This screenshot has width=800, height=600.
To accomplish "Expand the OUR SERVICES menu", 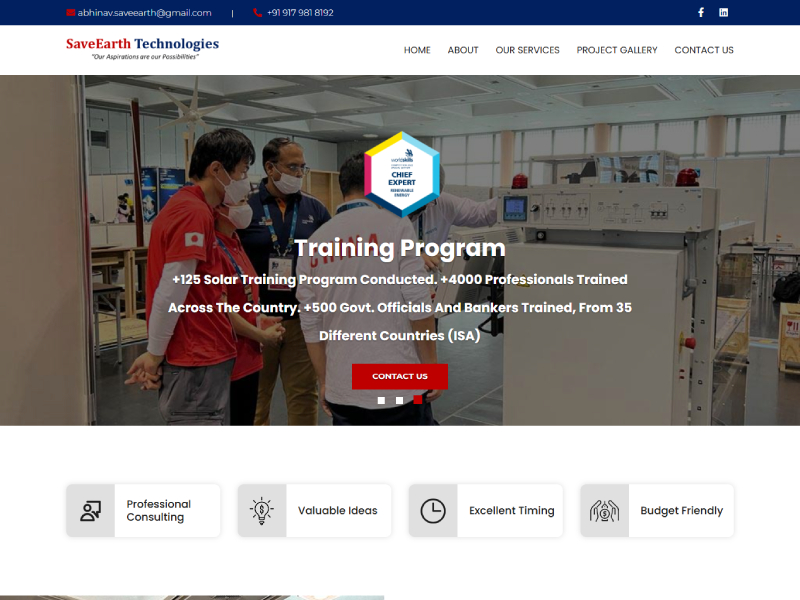I will click(x=527, y=50).
